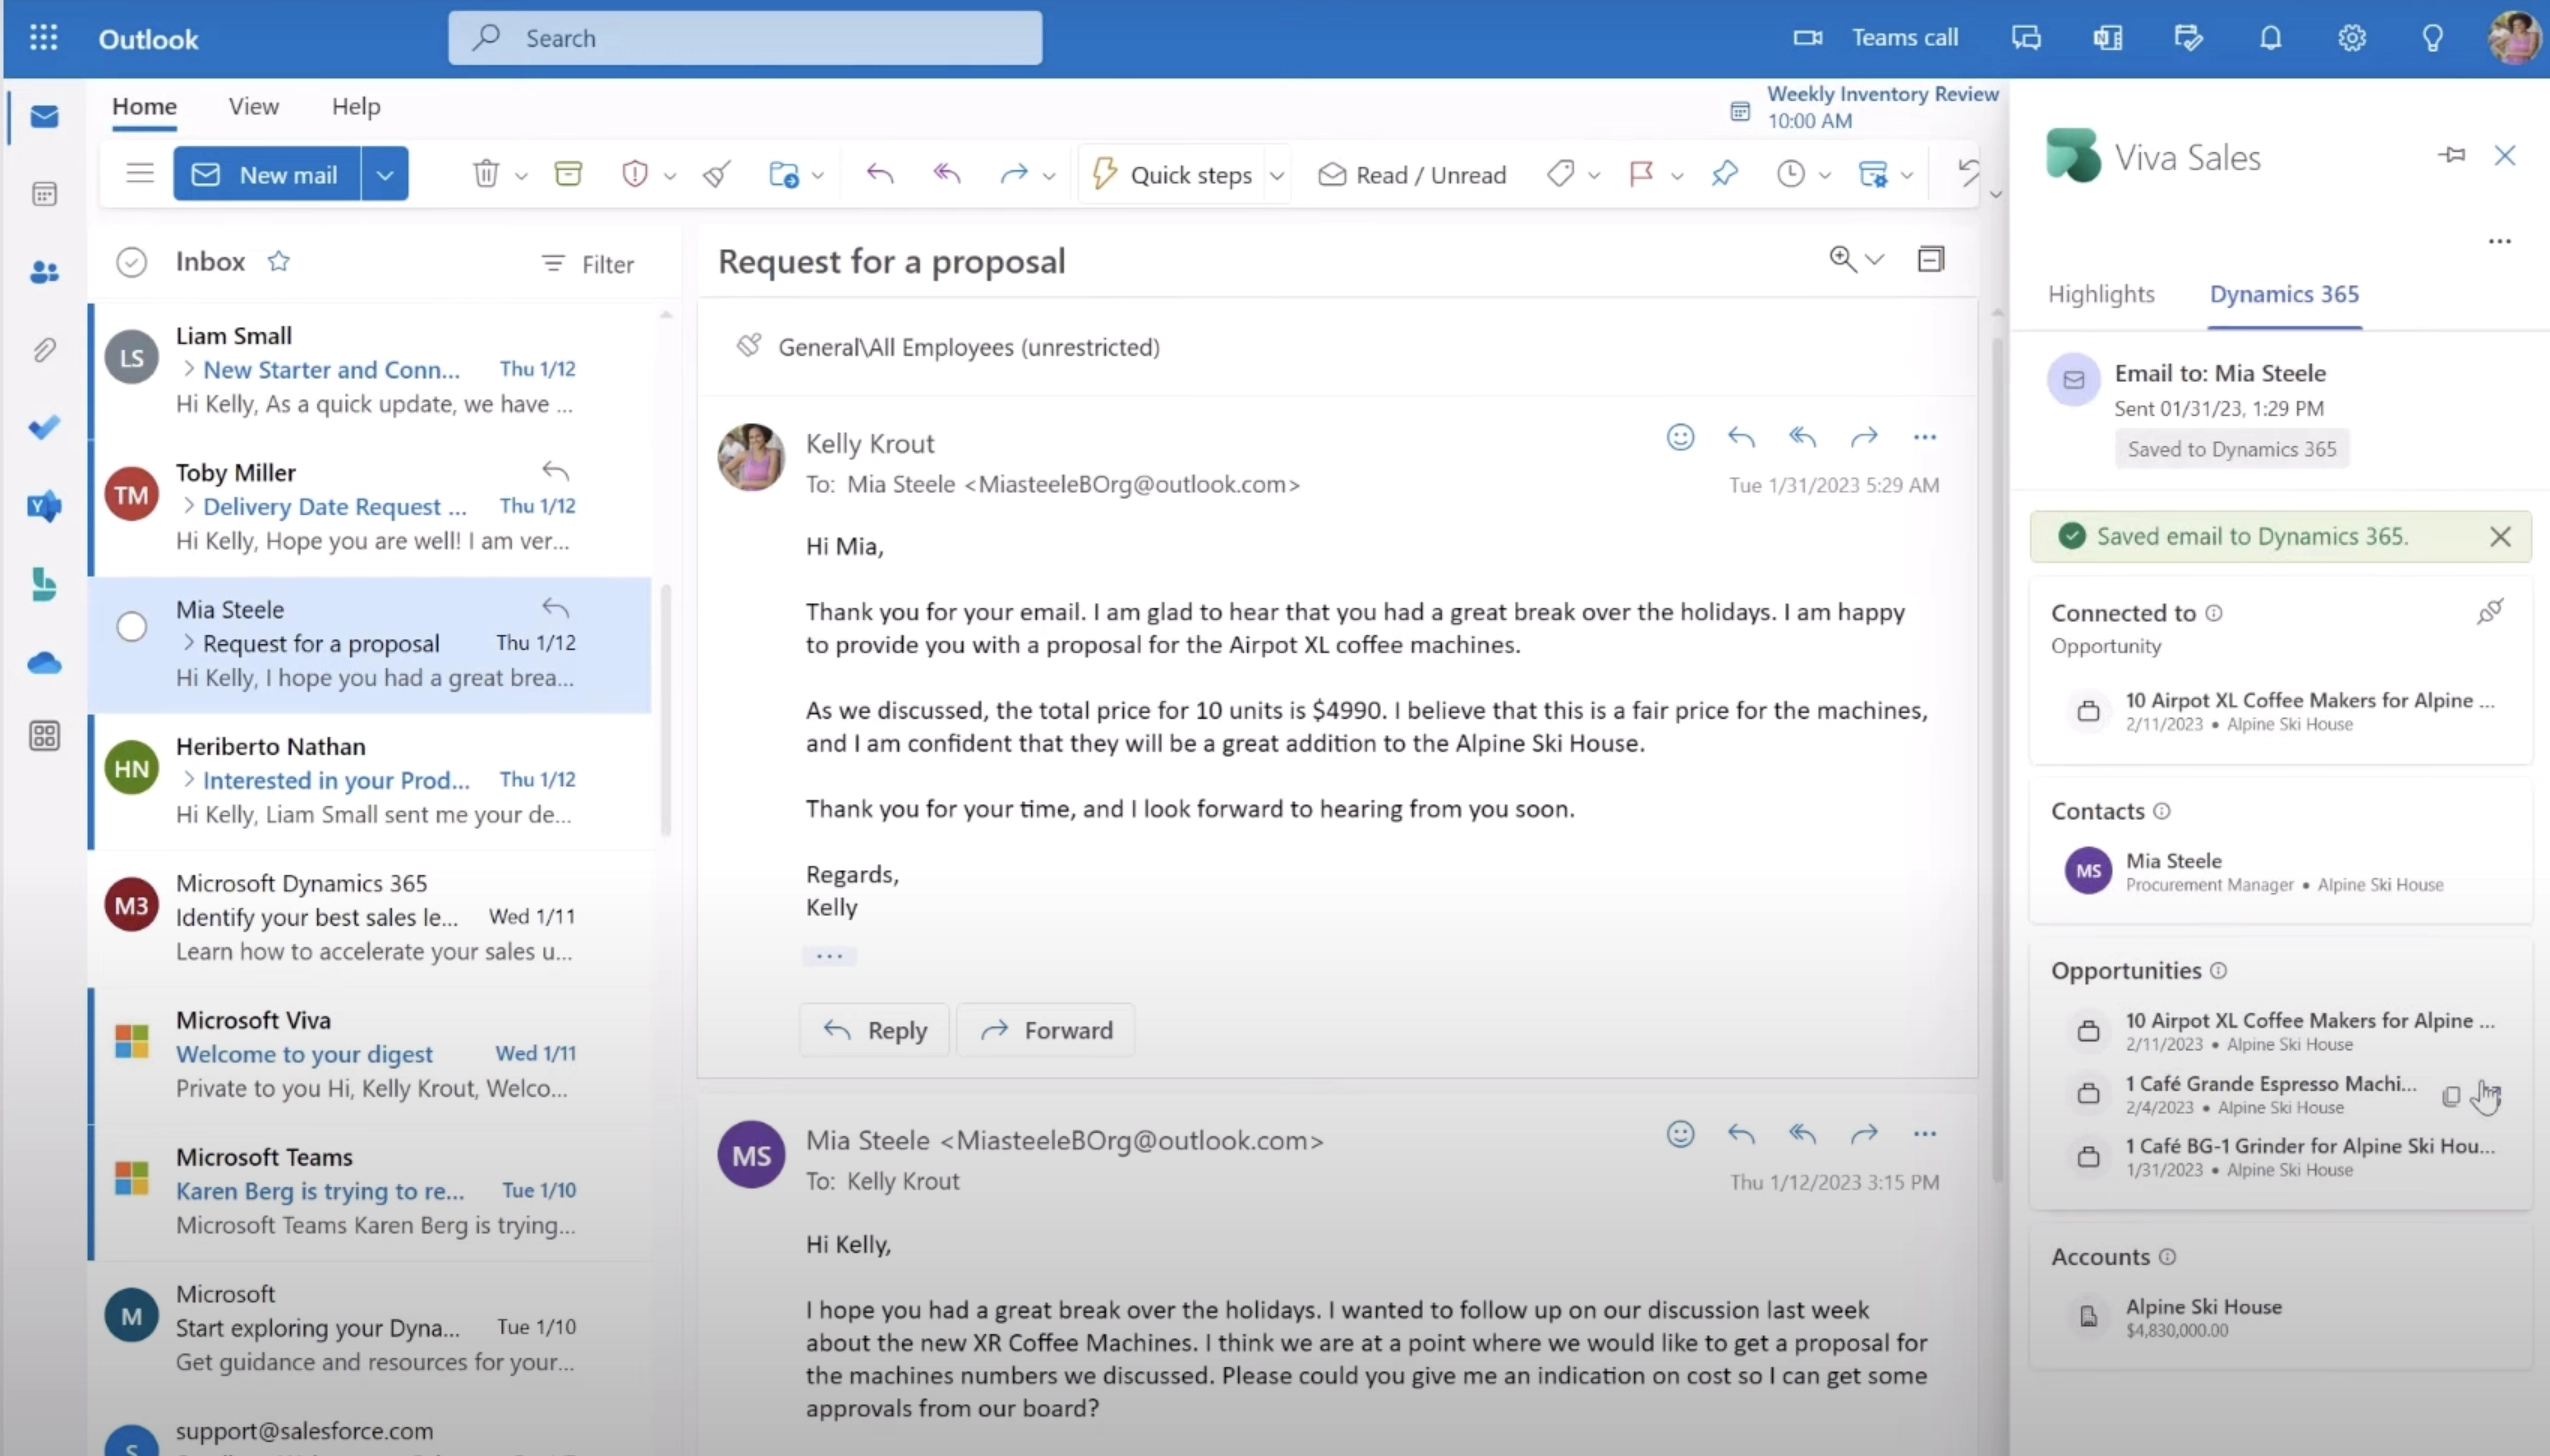Open Viva Sales more options ellipsis
The height and width of the screenshot is (1456, 2550).
pos(2500,241)
